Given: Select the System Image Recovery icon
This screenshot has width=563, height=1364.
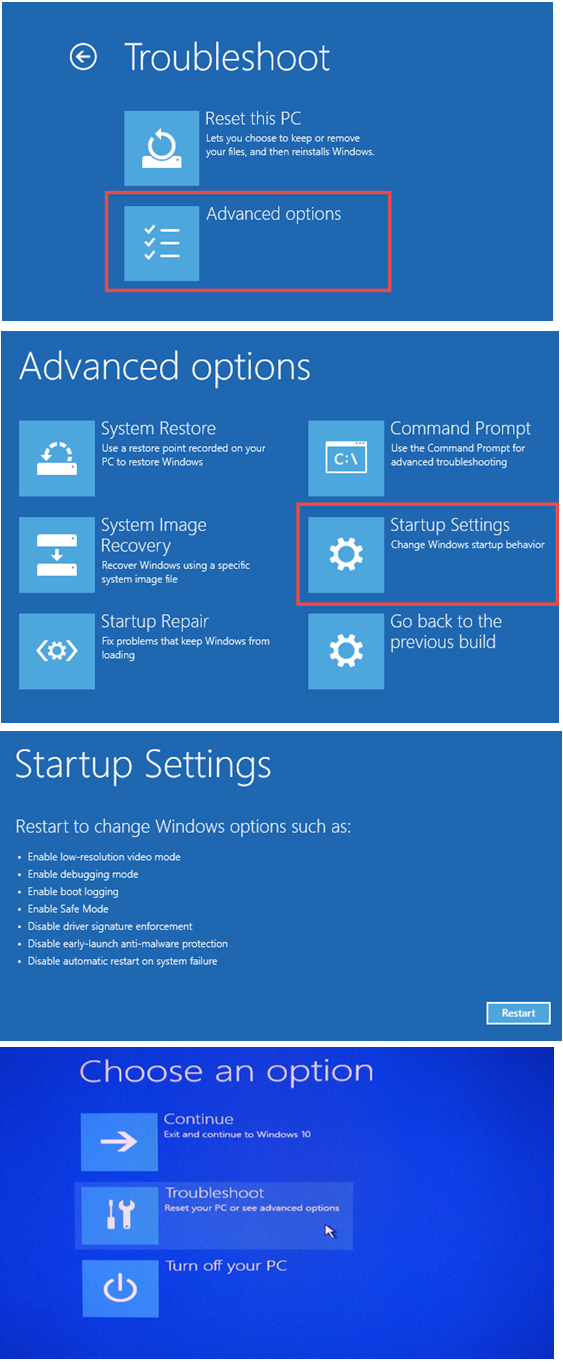Looking at the screenshot, I should (x=57, y=555).
